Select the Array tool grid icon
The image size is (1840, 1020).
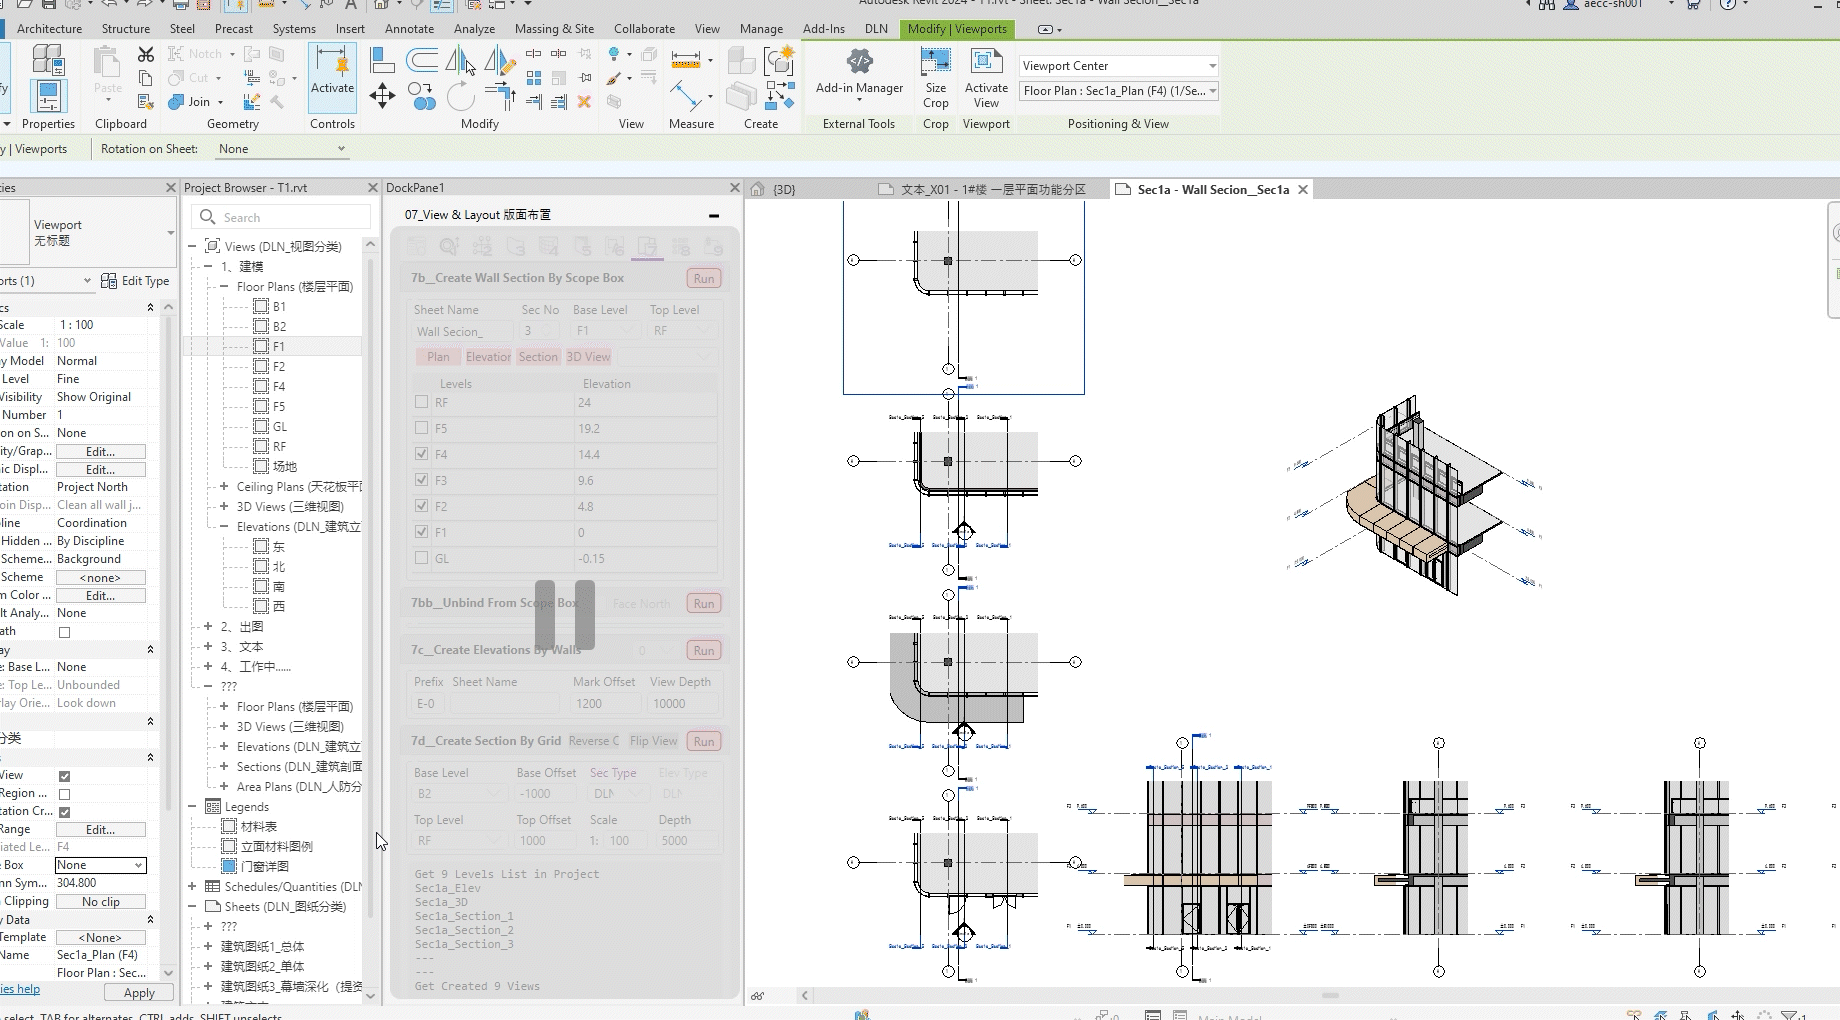pyautogui.click(x=534, y=78)
